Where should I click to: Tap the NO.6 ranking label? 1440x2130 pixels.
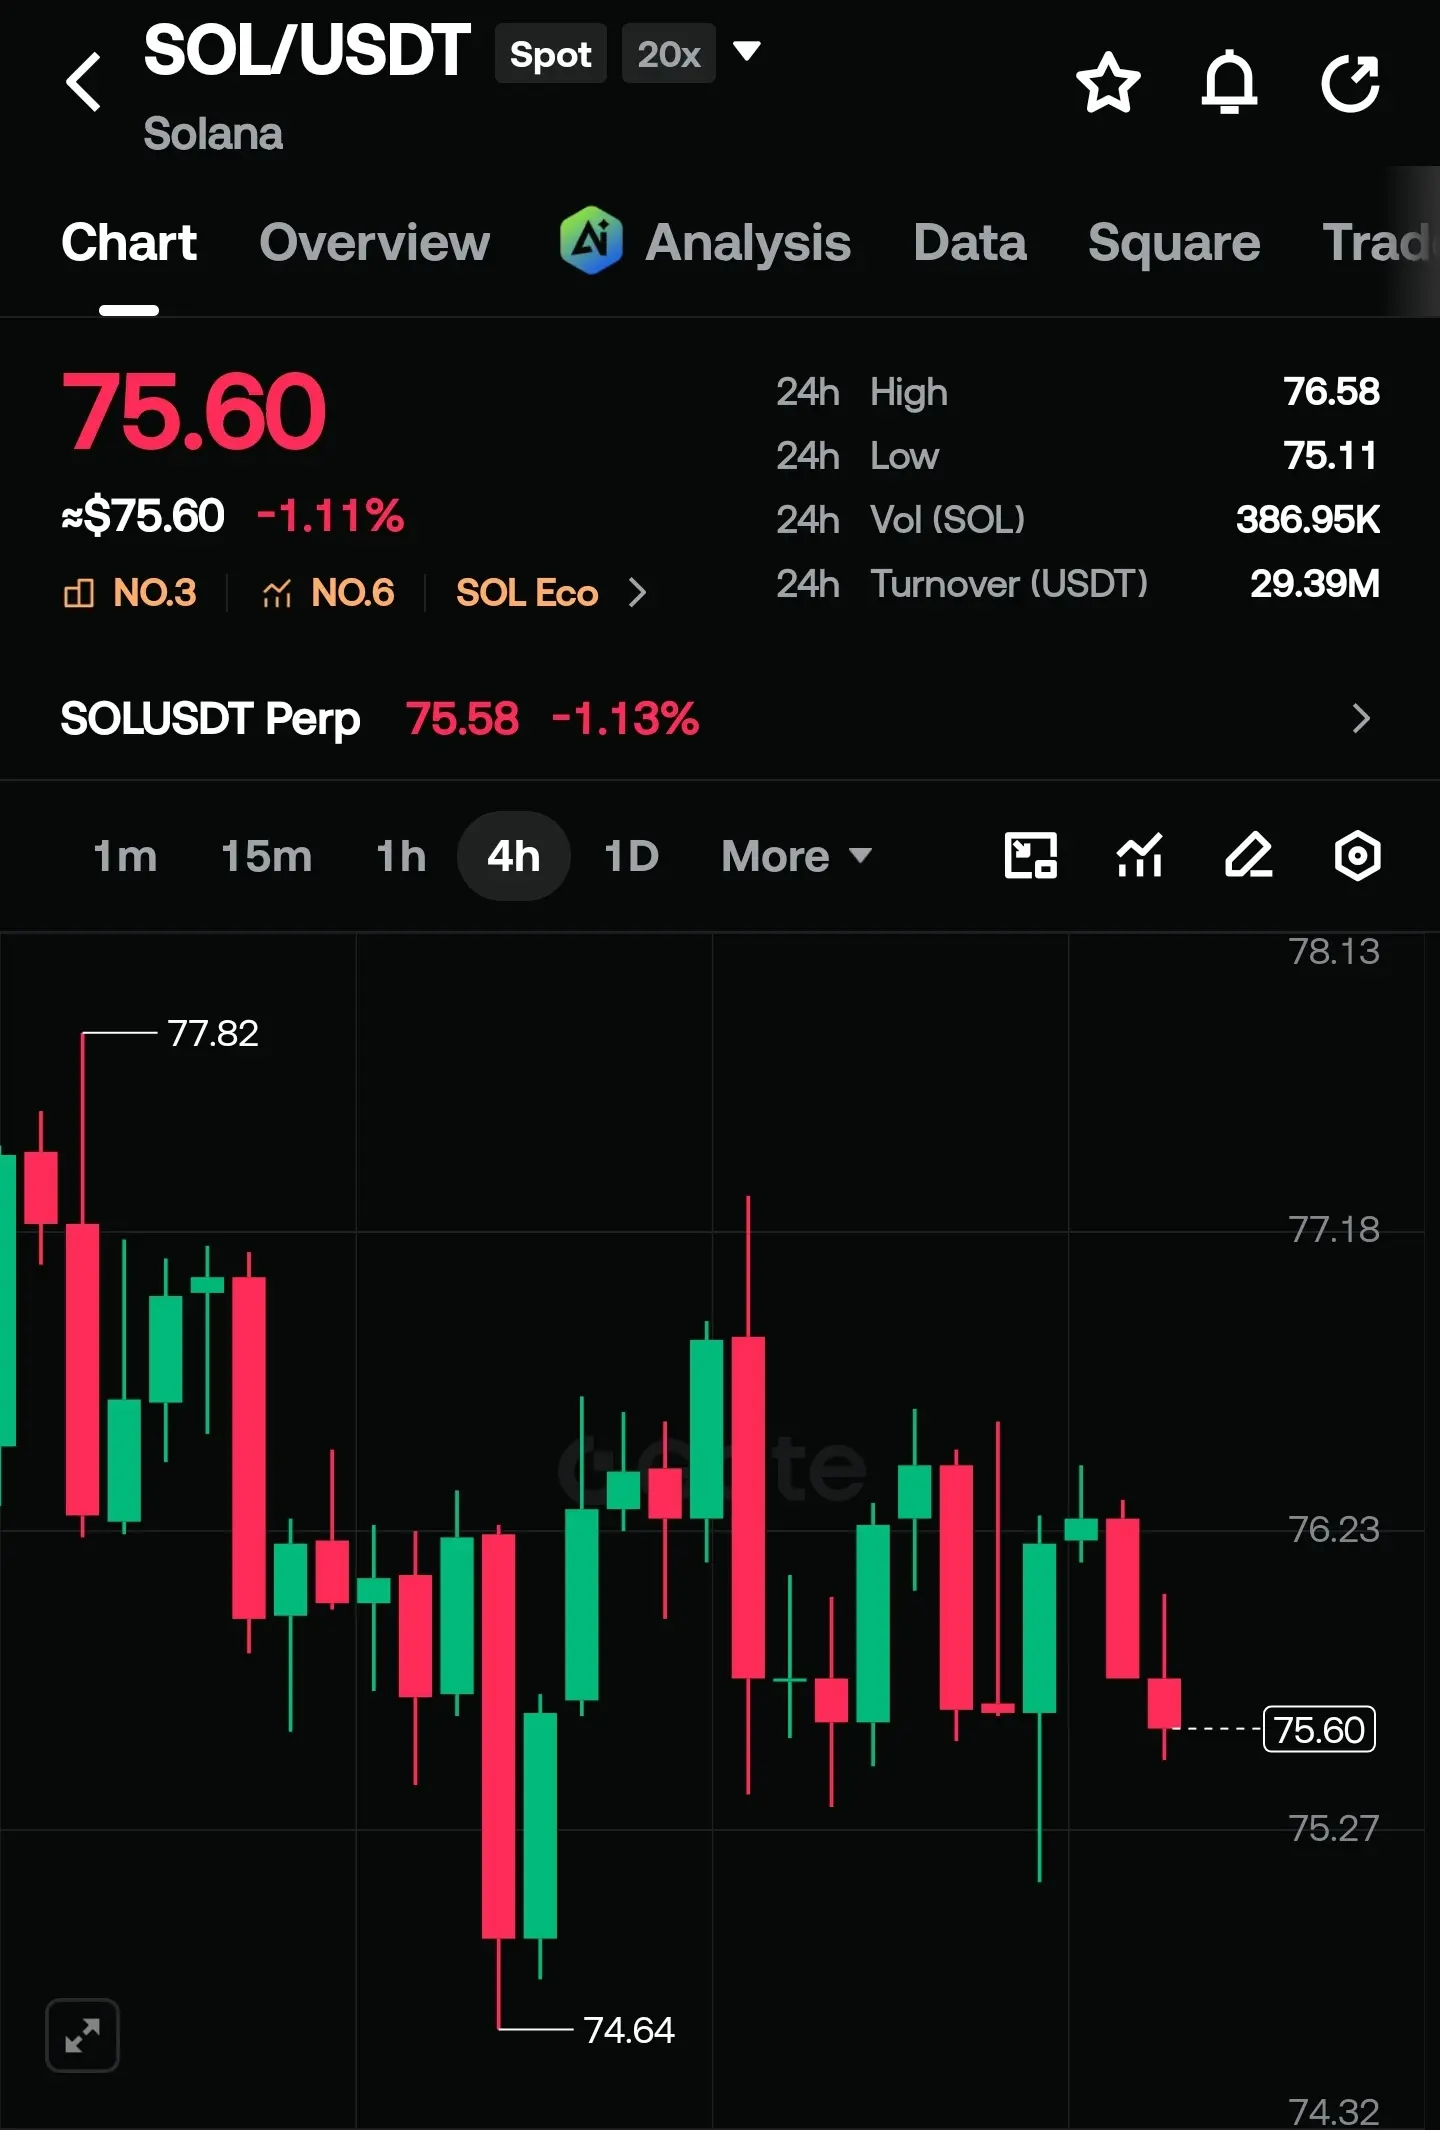coord(353,593)
